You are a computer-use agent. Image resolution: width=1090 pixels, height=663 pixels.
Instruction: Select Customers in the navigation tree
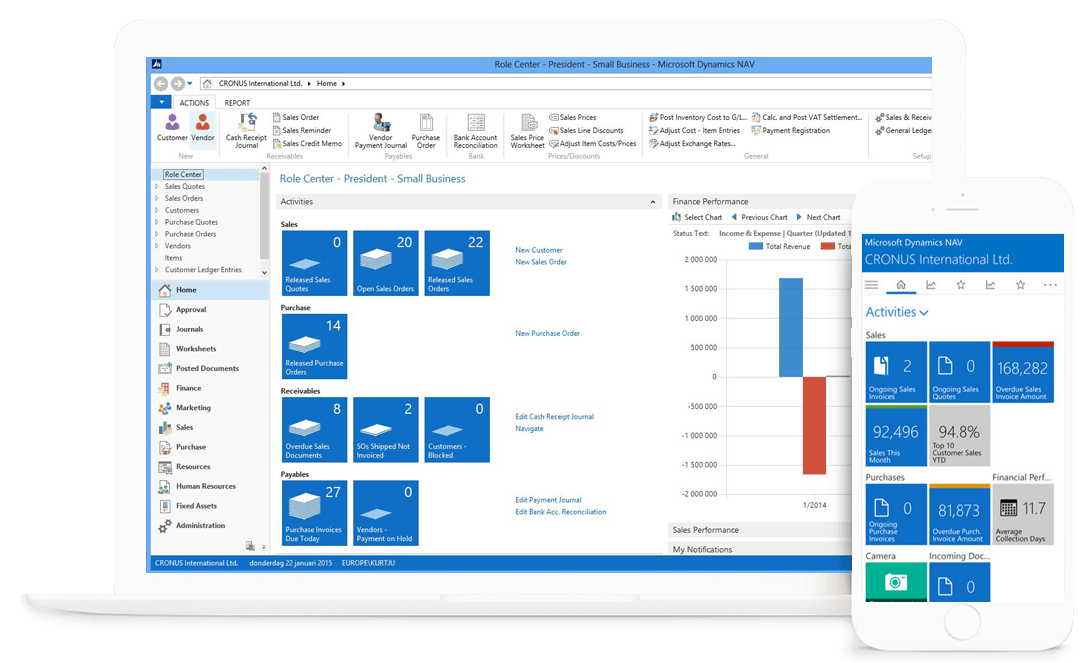point(181,210)
